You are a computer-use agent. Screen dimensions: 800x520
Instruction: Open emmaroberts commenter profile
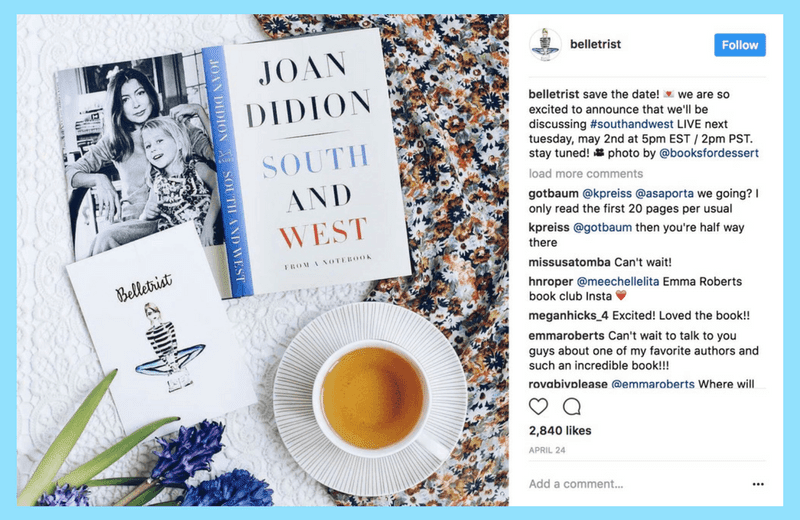566,336
